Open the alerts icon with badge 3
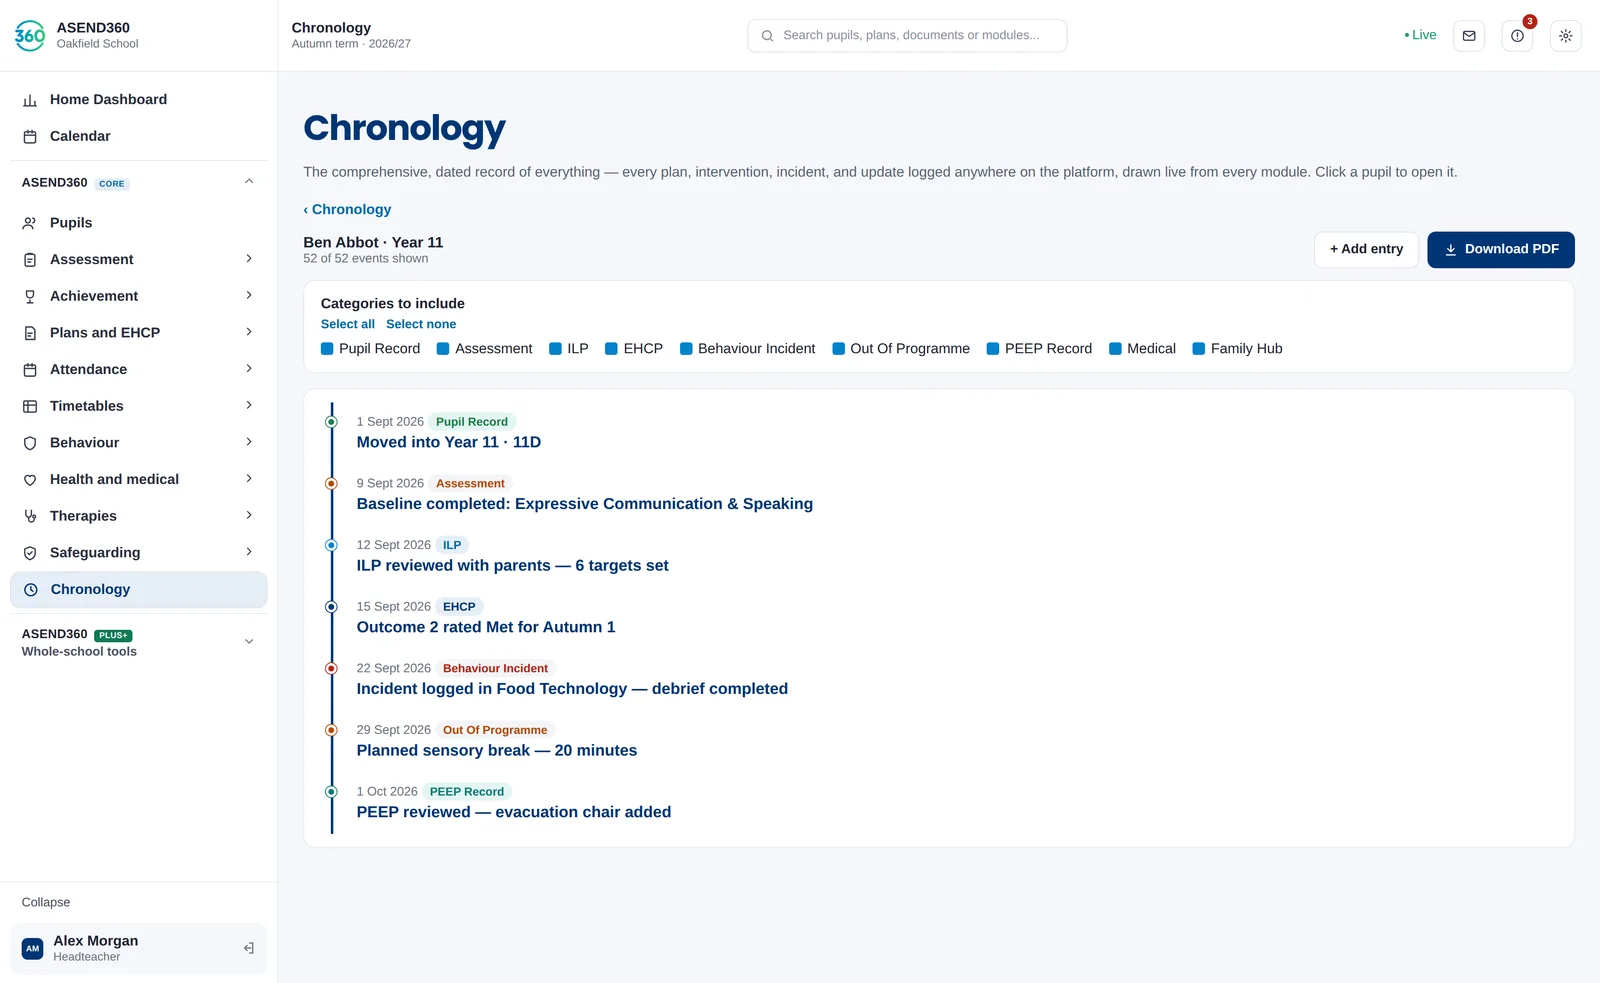The width and height of the screenshot is (1600, 983). click(1517, 36)
